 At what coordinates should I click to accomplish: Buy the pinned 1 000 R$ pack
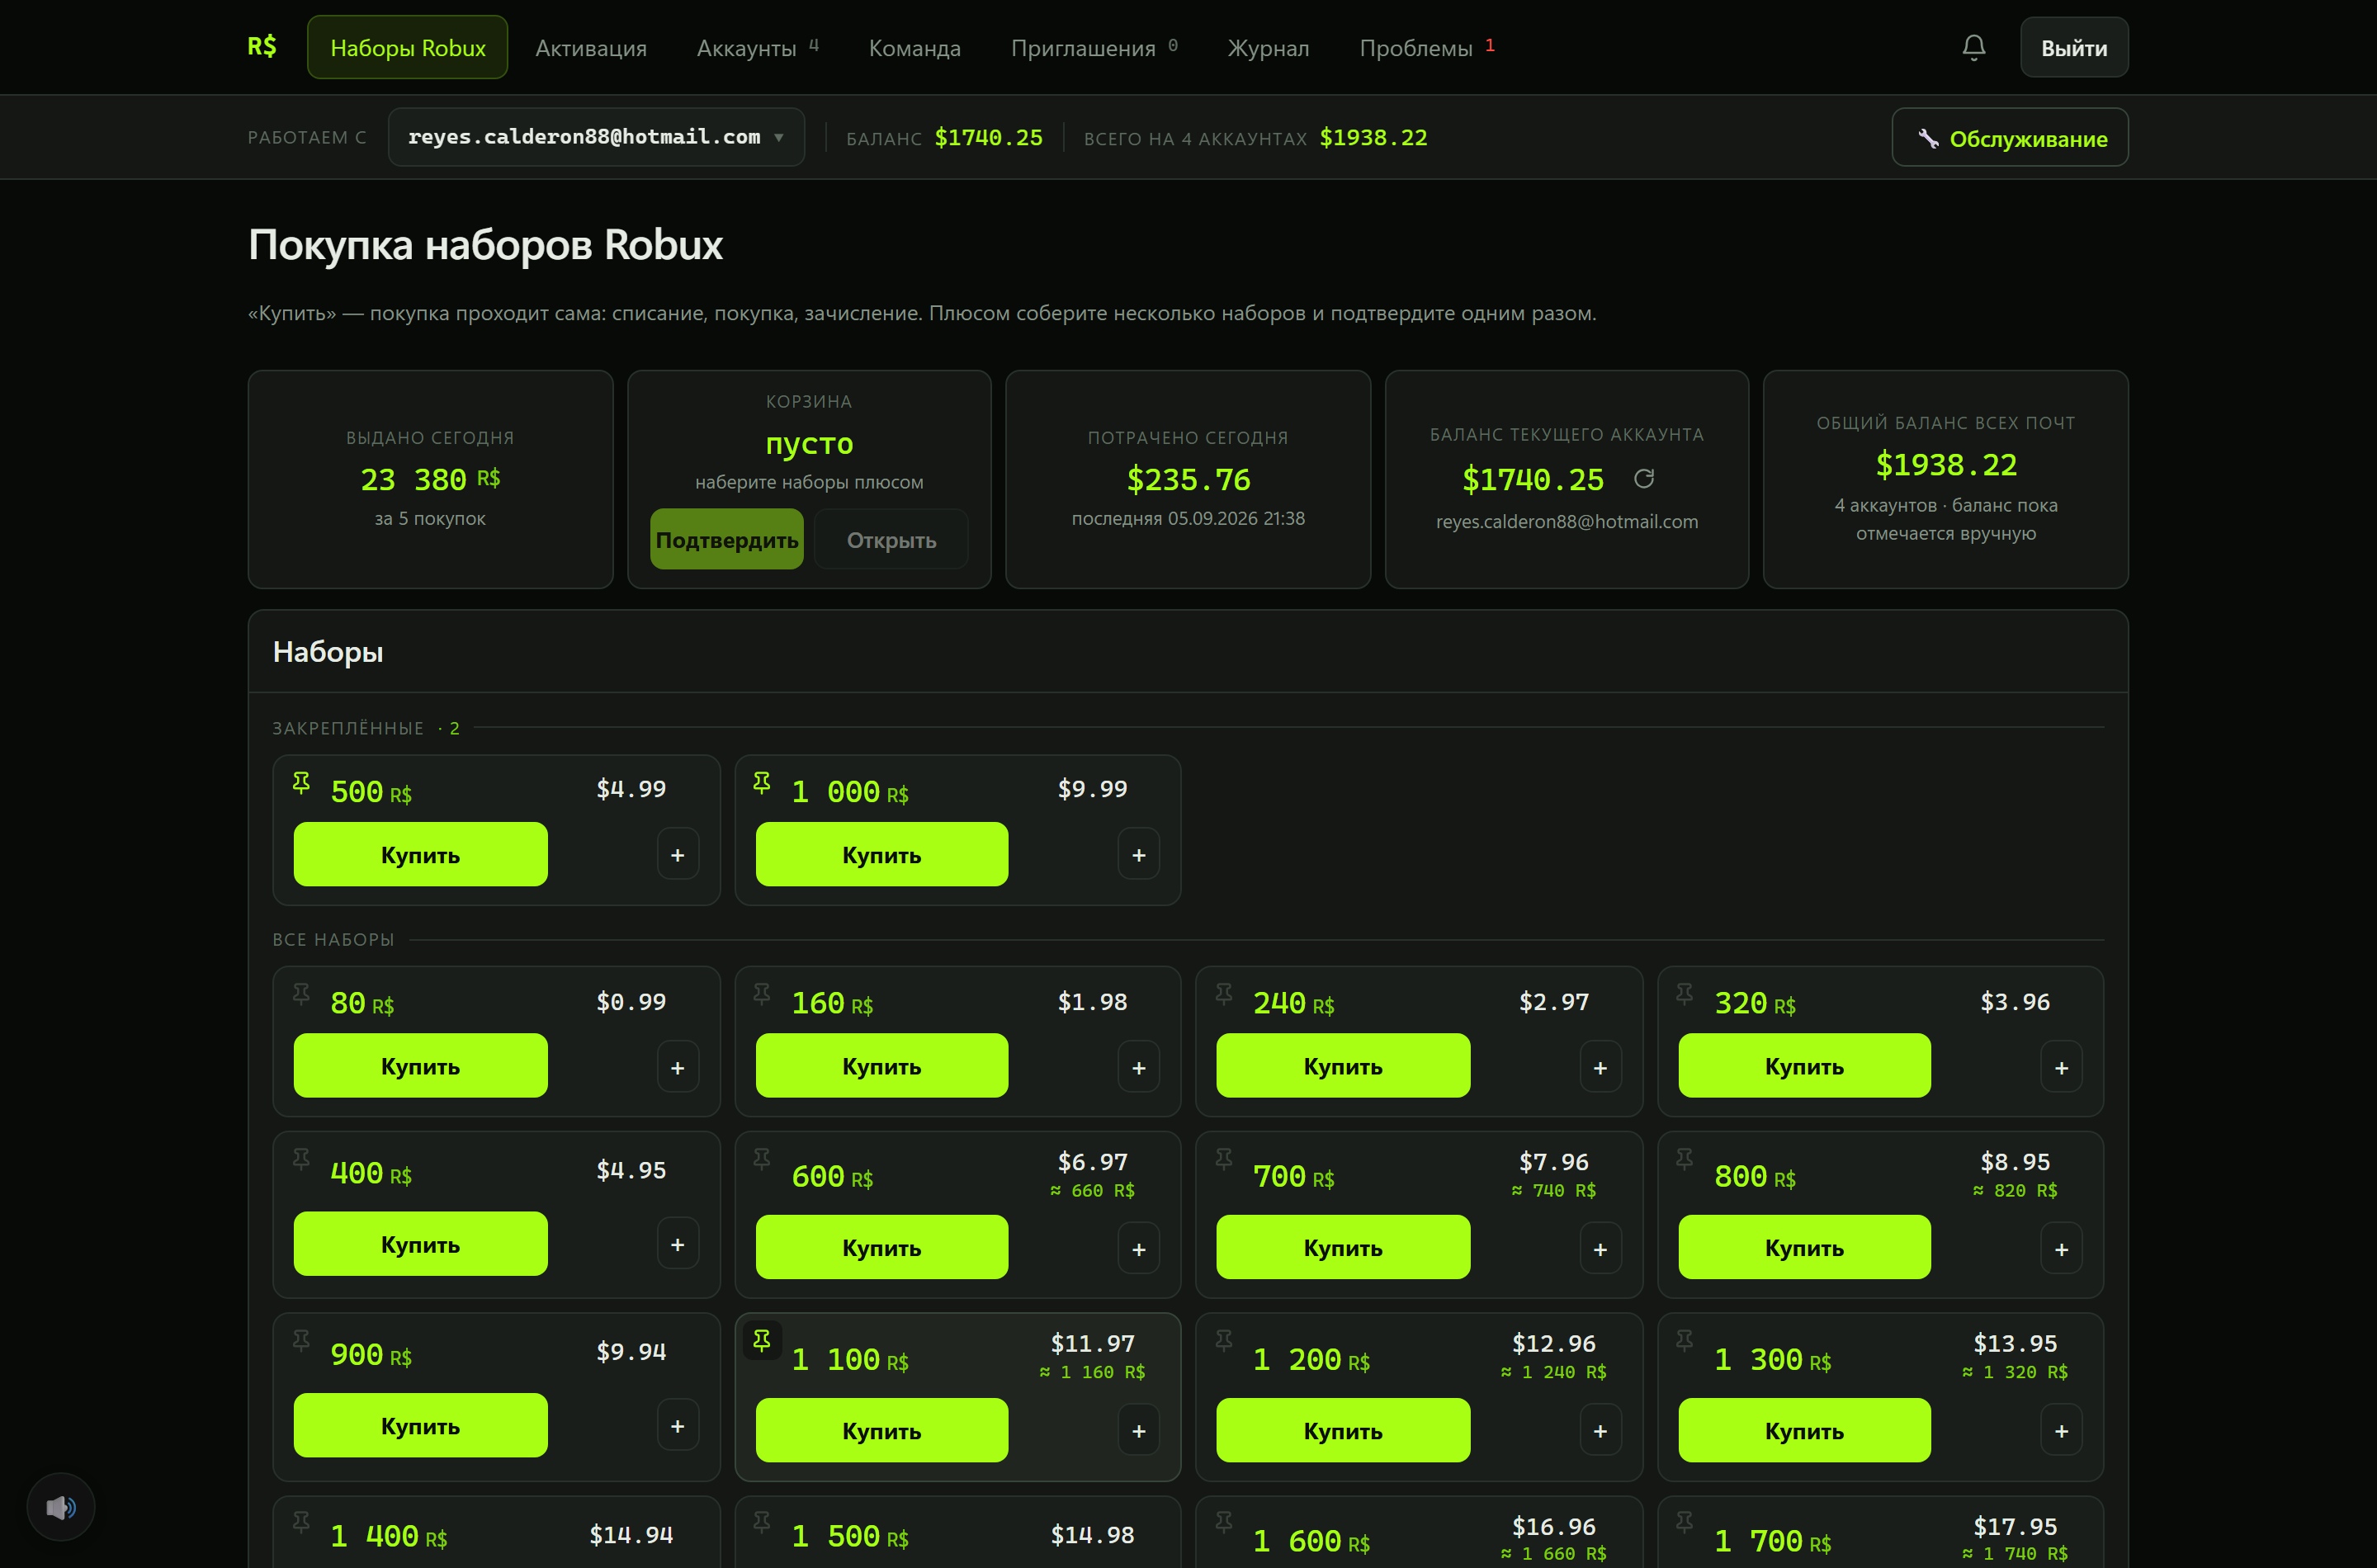tap(882, 854)
